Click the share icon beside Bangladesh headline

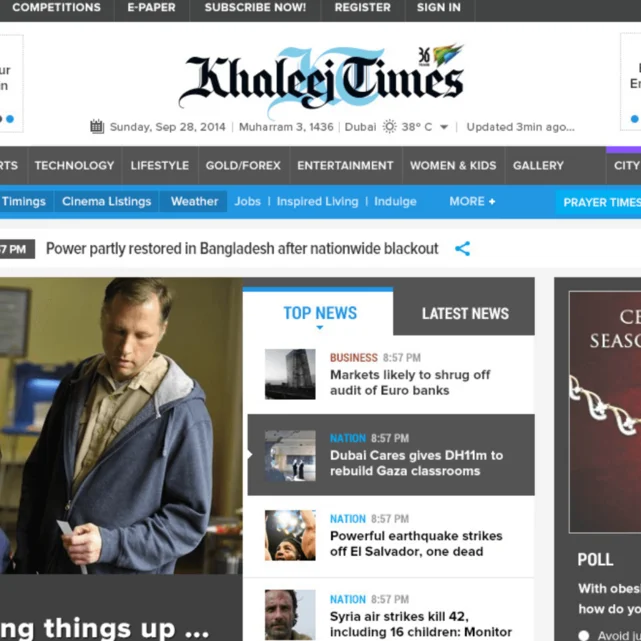click(462, 249)
